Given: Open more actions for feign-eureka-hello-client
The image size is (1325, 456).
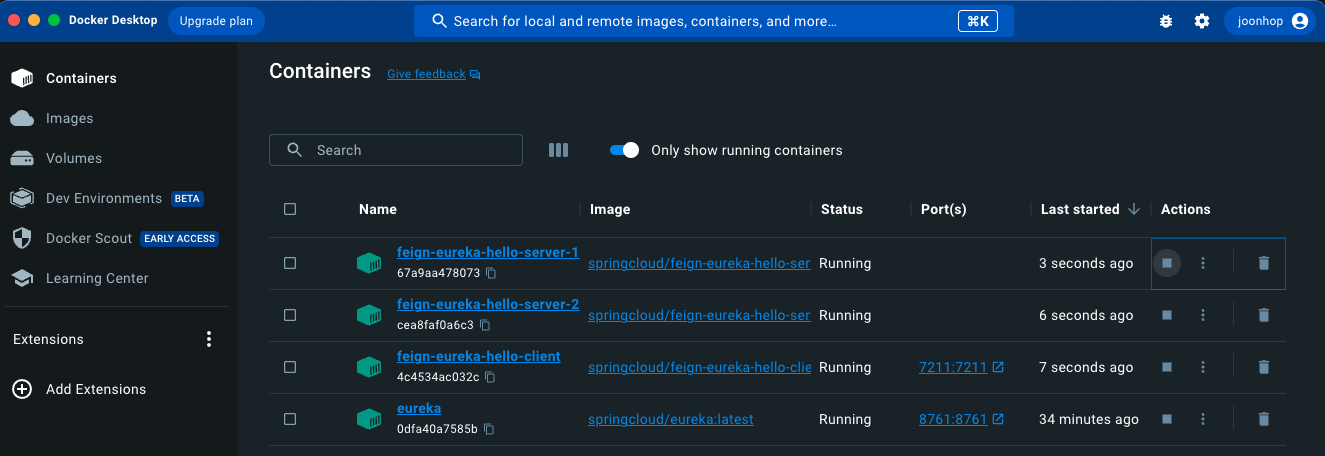Looking at the screenshot, I should [x=1203, y=367].
